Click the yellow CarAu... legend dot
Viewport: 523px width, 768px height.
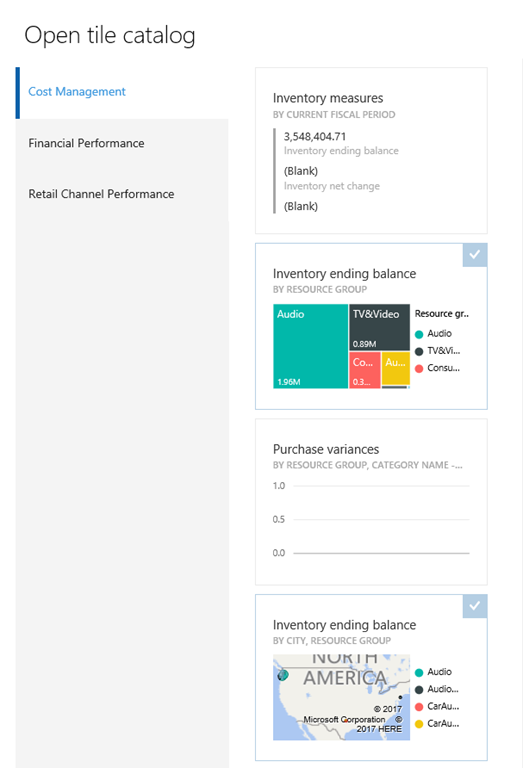tap(419, 724)
